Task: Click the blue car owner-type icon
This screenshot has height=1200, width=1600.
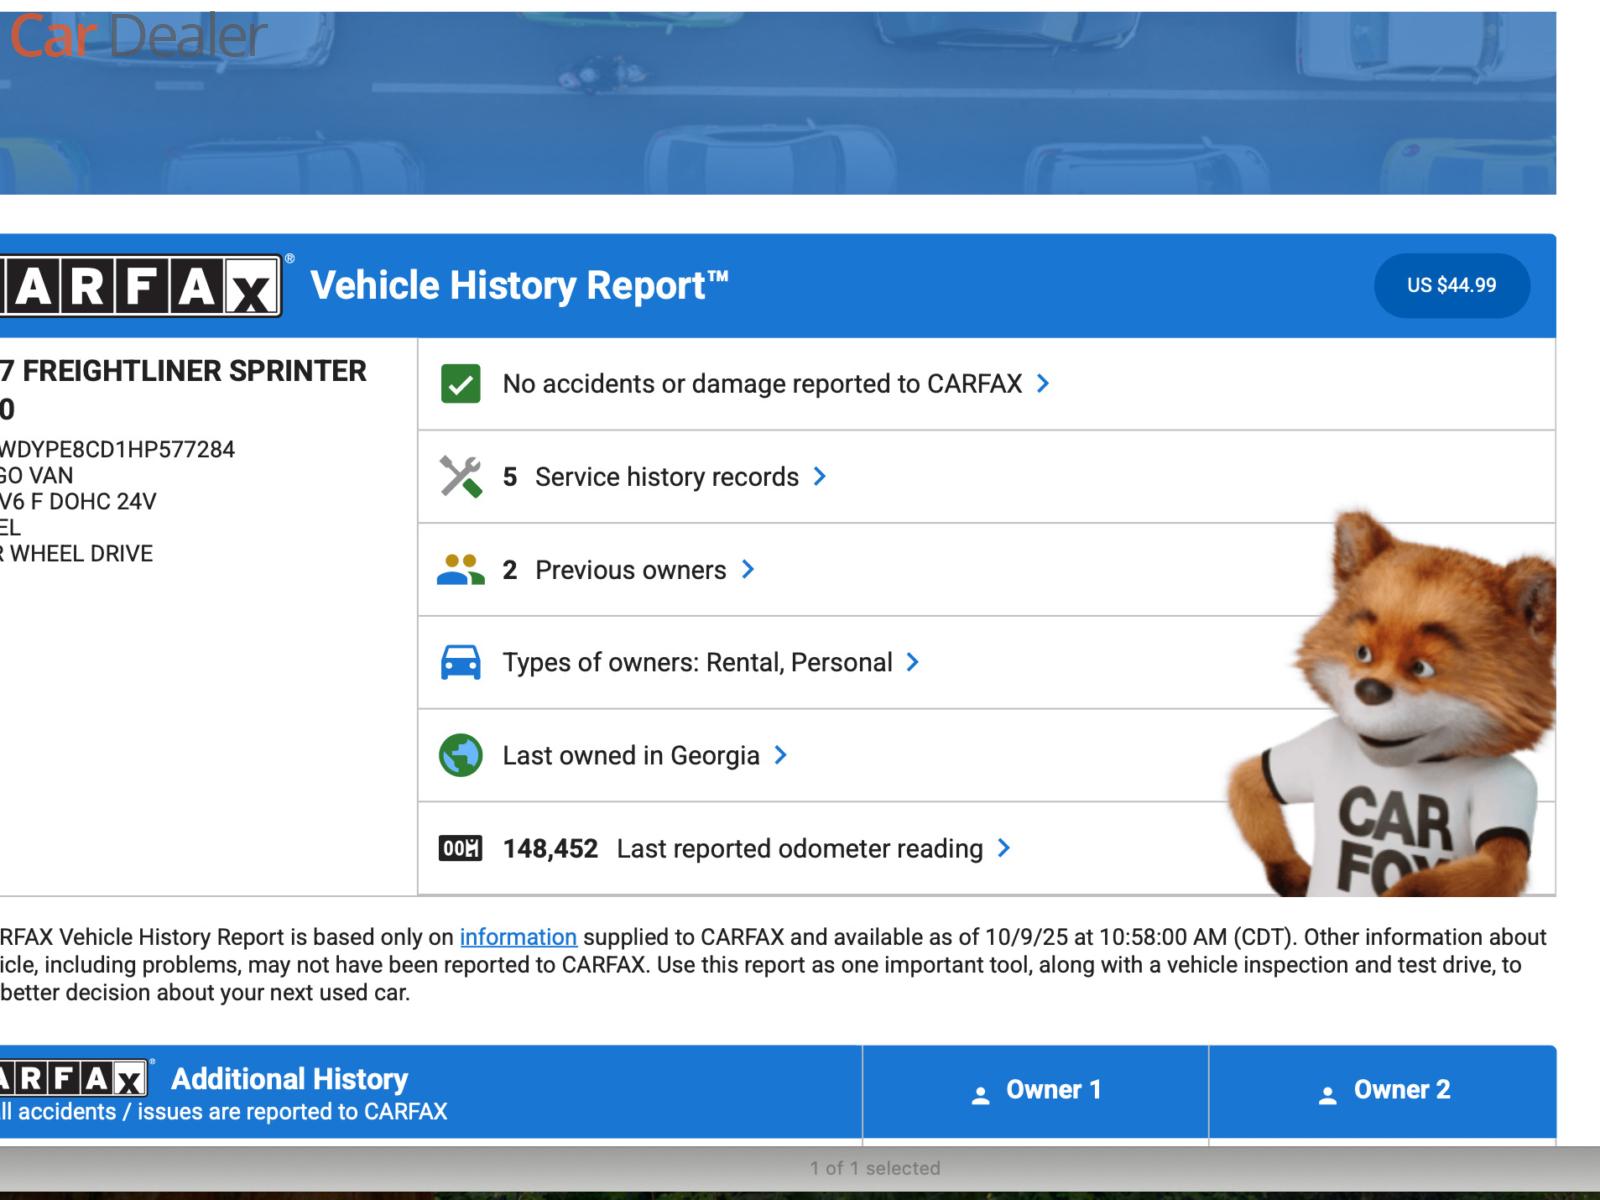Action: pos(460,663)
